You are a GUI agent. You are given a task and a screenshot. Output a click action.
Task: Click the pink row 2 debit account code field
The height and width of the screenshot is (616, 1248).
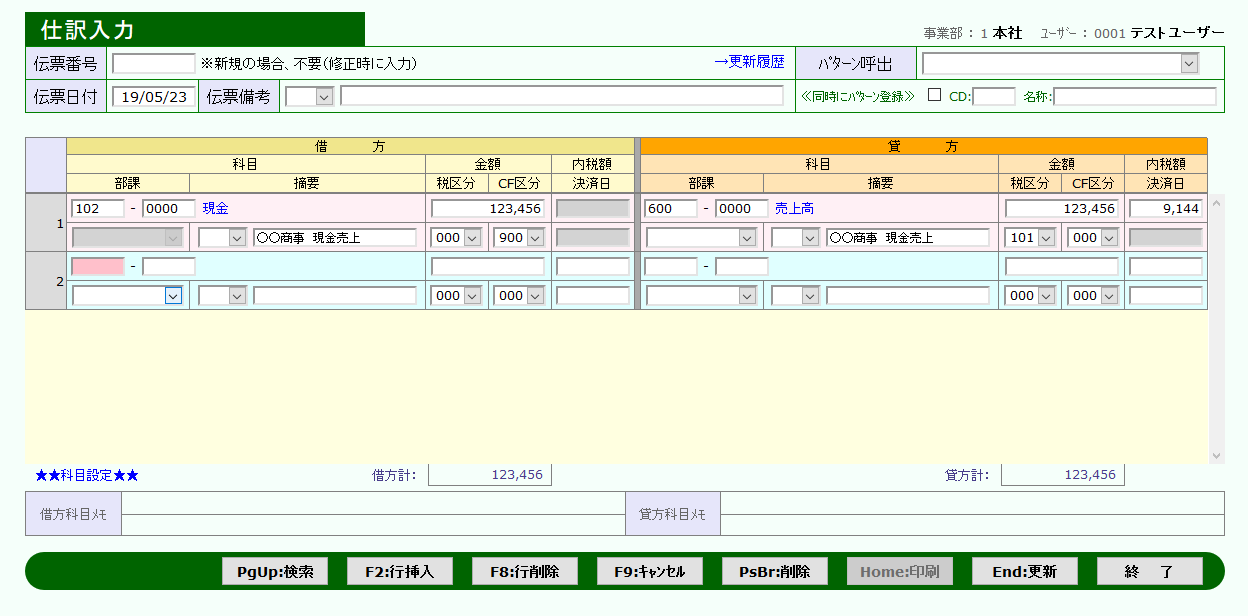(x=98, y=267)
